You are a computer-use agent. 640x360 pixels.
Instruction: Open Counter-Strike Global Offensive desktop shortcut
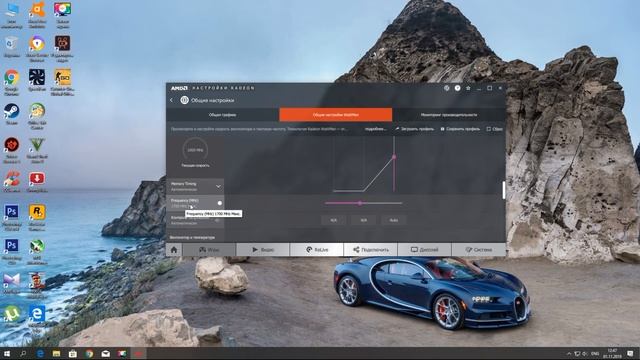pos(62,82)
